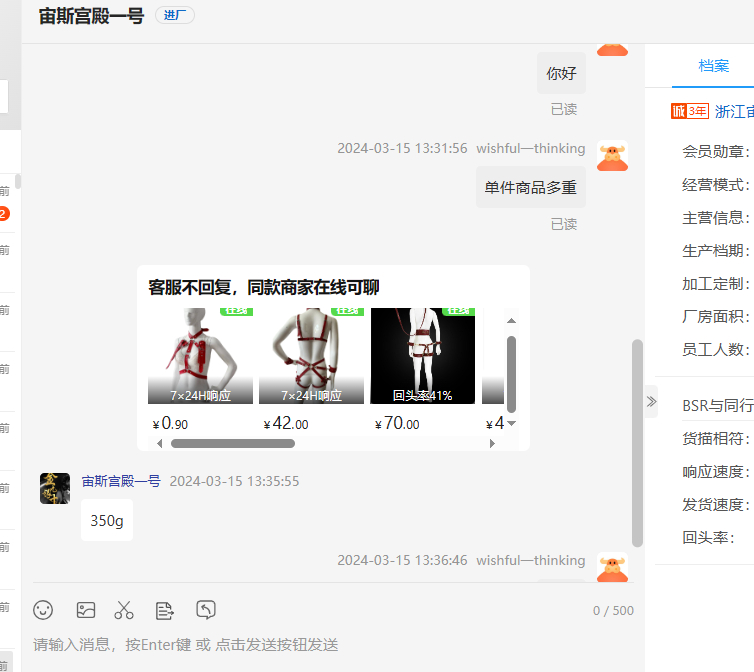
Task: Click the product card horizontal scrollbar
Action: 233,443
